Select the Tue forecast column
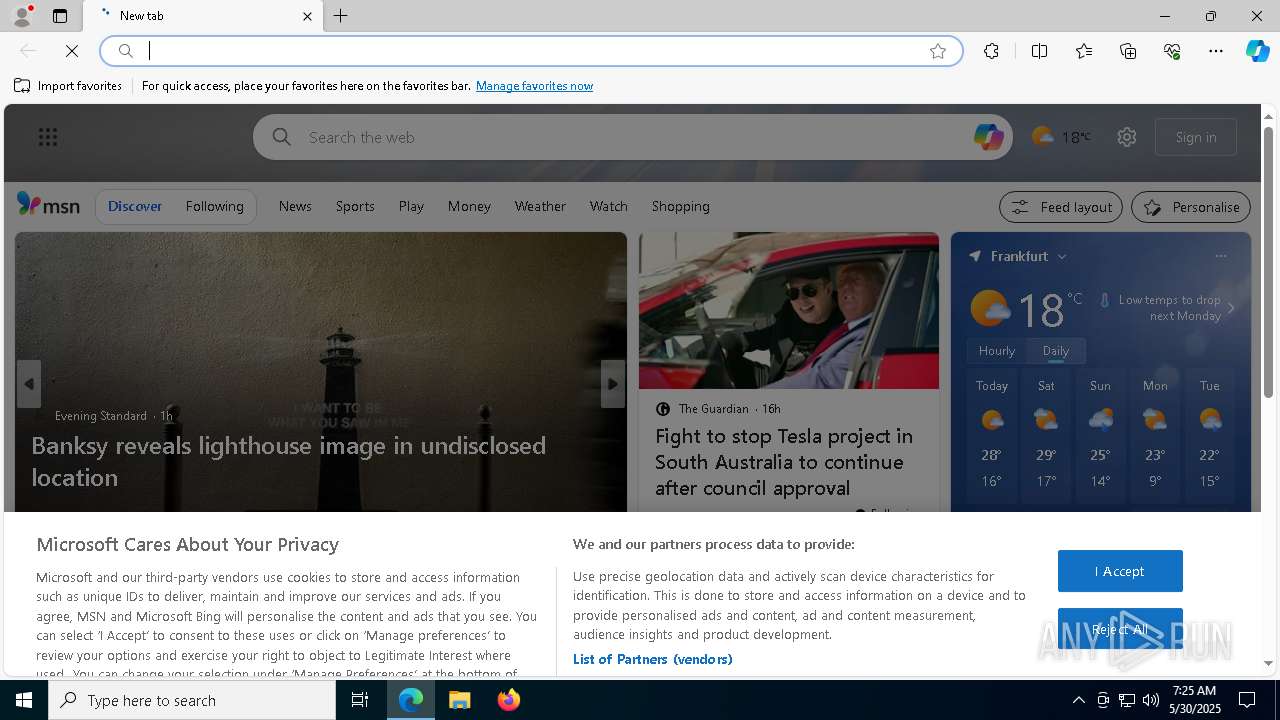 click(x=1209, y=436)
